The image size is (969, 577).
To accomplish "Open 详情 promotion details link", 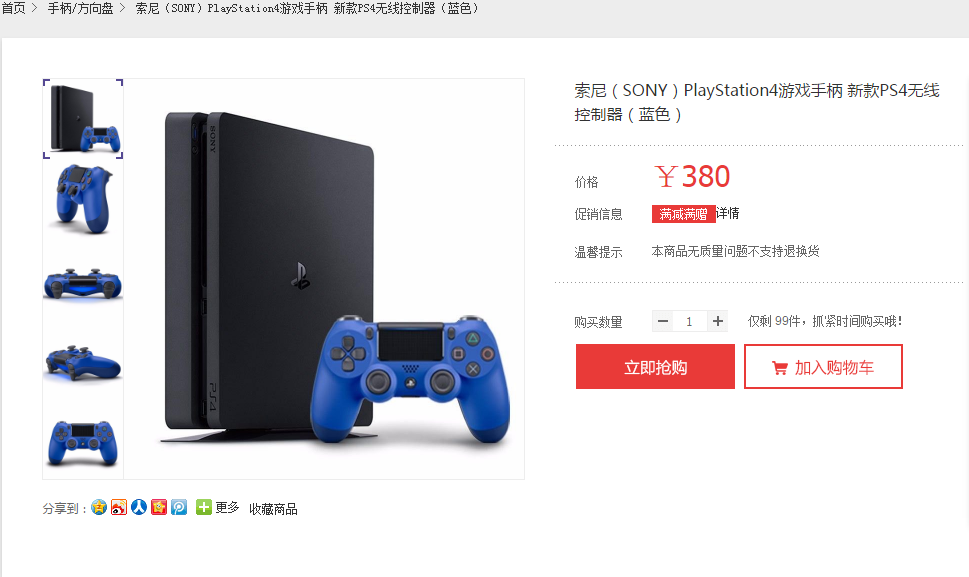I will click(727, 214).
